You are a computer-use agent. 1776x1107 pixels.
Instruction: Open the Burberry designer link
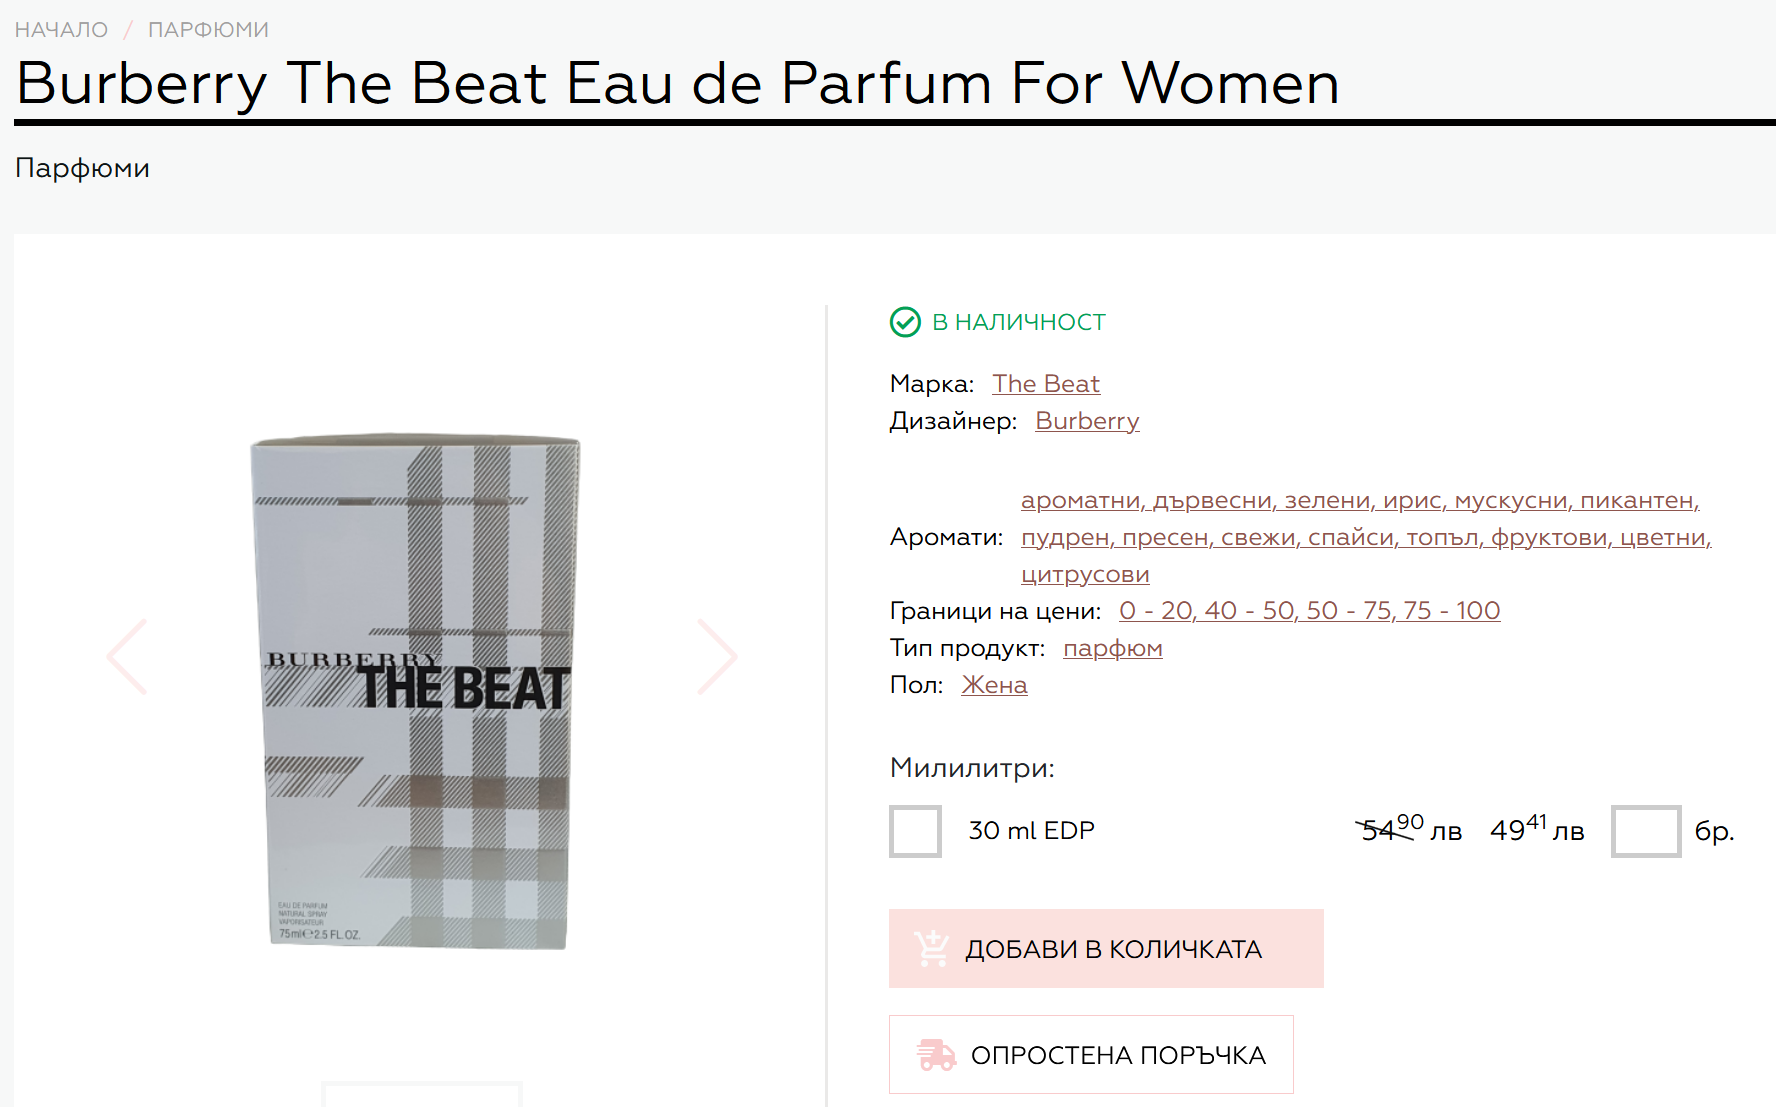1087,421
